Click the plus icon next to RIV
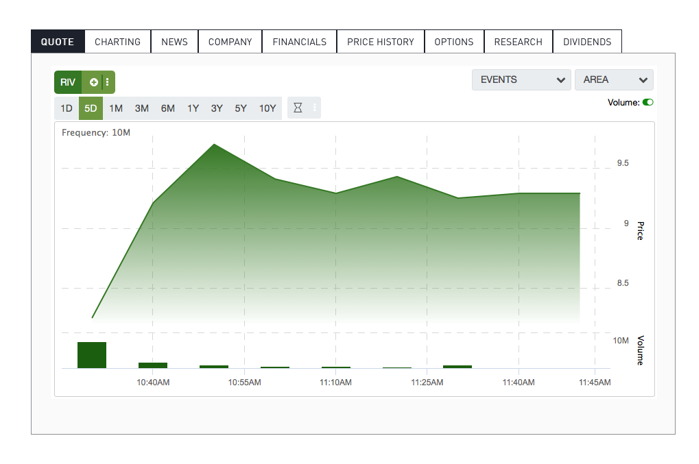Screen dimensions: 699x464 [94, 82]
